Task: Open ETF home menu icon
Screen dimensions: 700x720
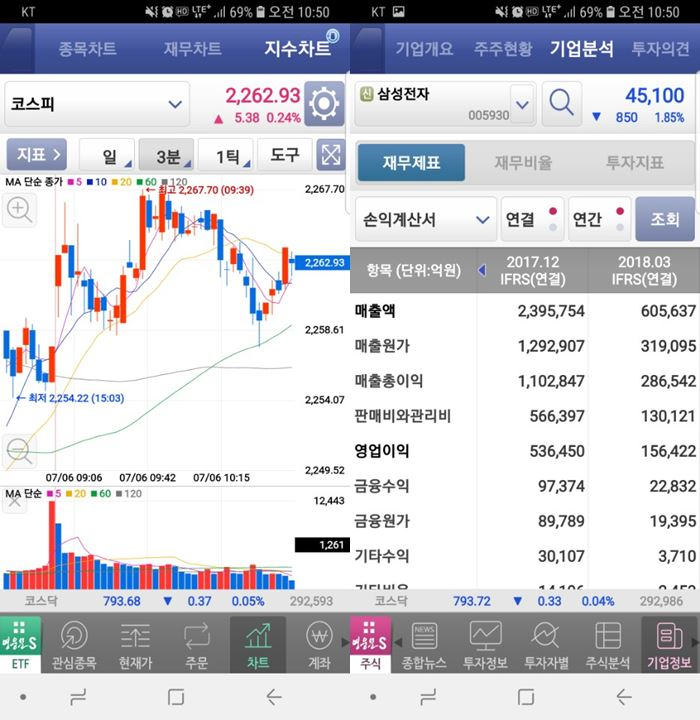Action: pyautogui.click(x=21, y=644)
